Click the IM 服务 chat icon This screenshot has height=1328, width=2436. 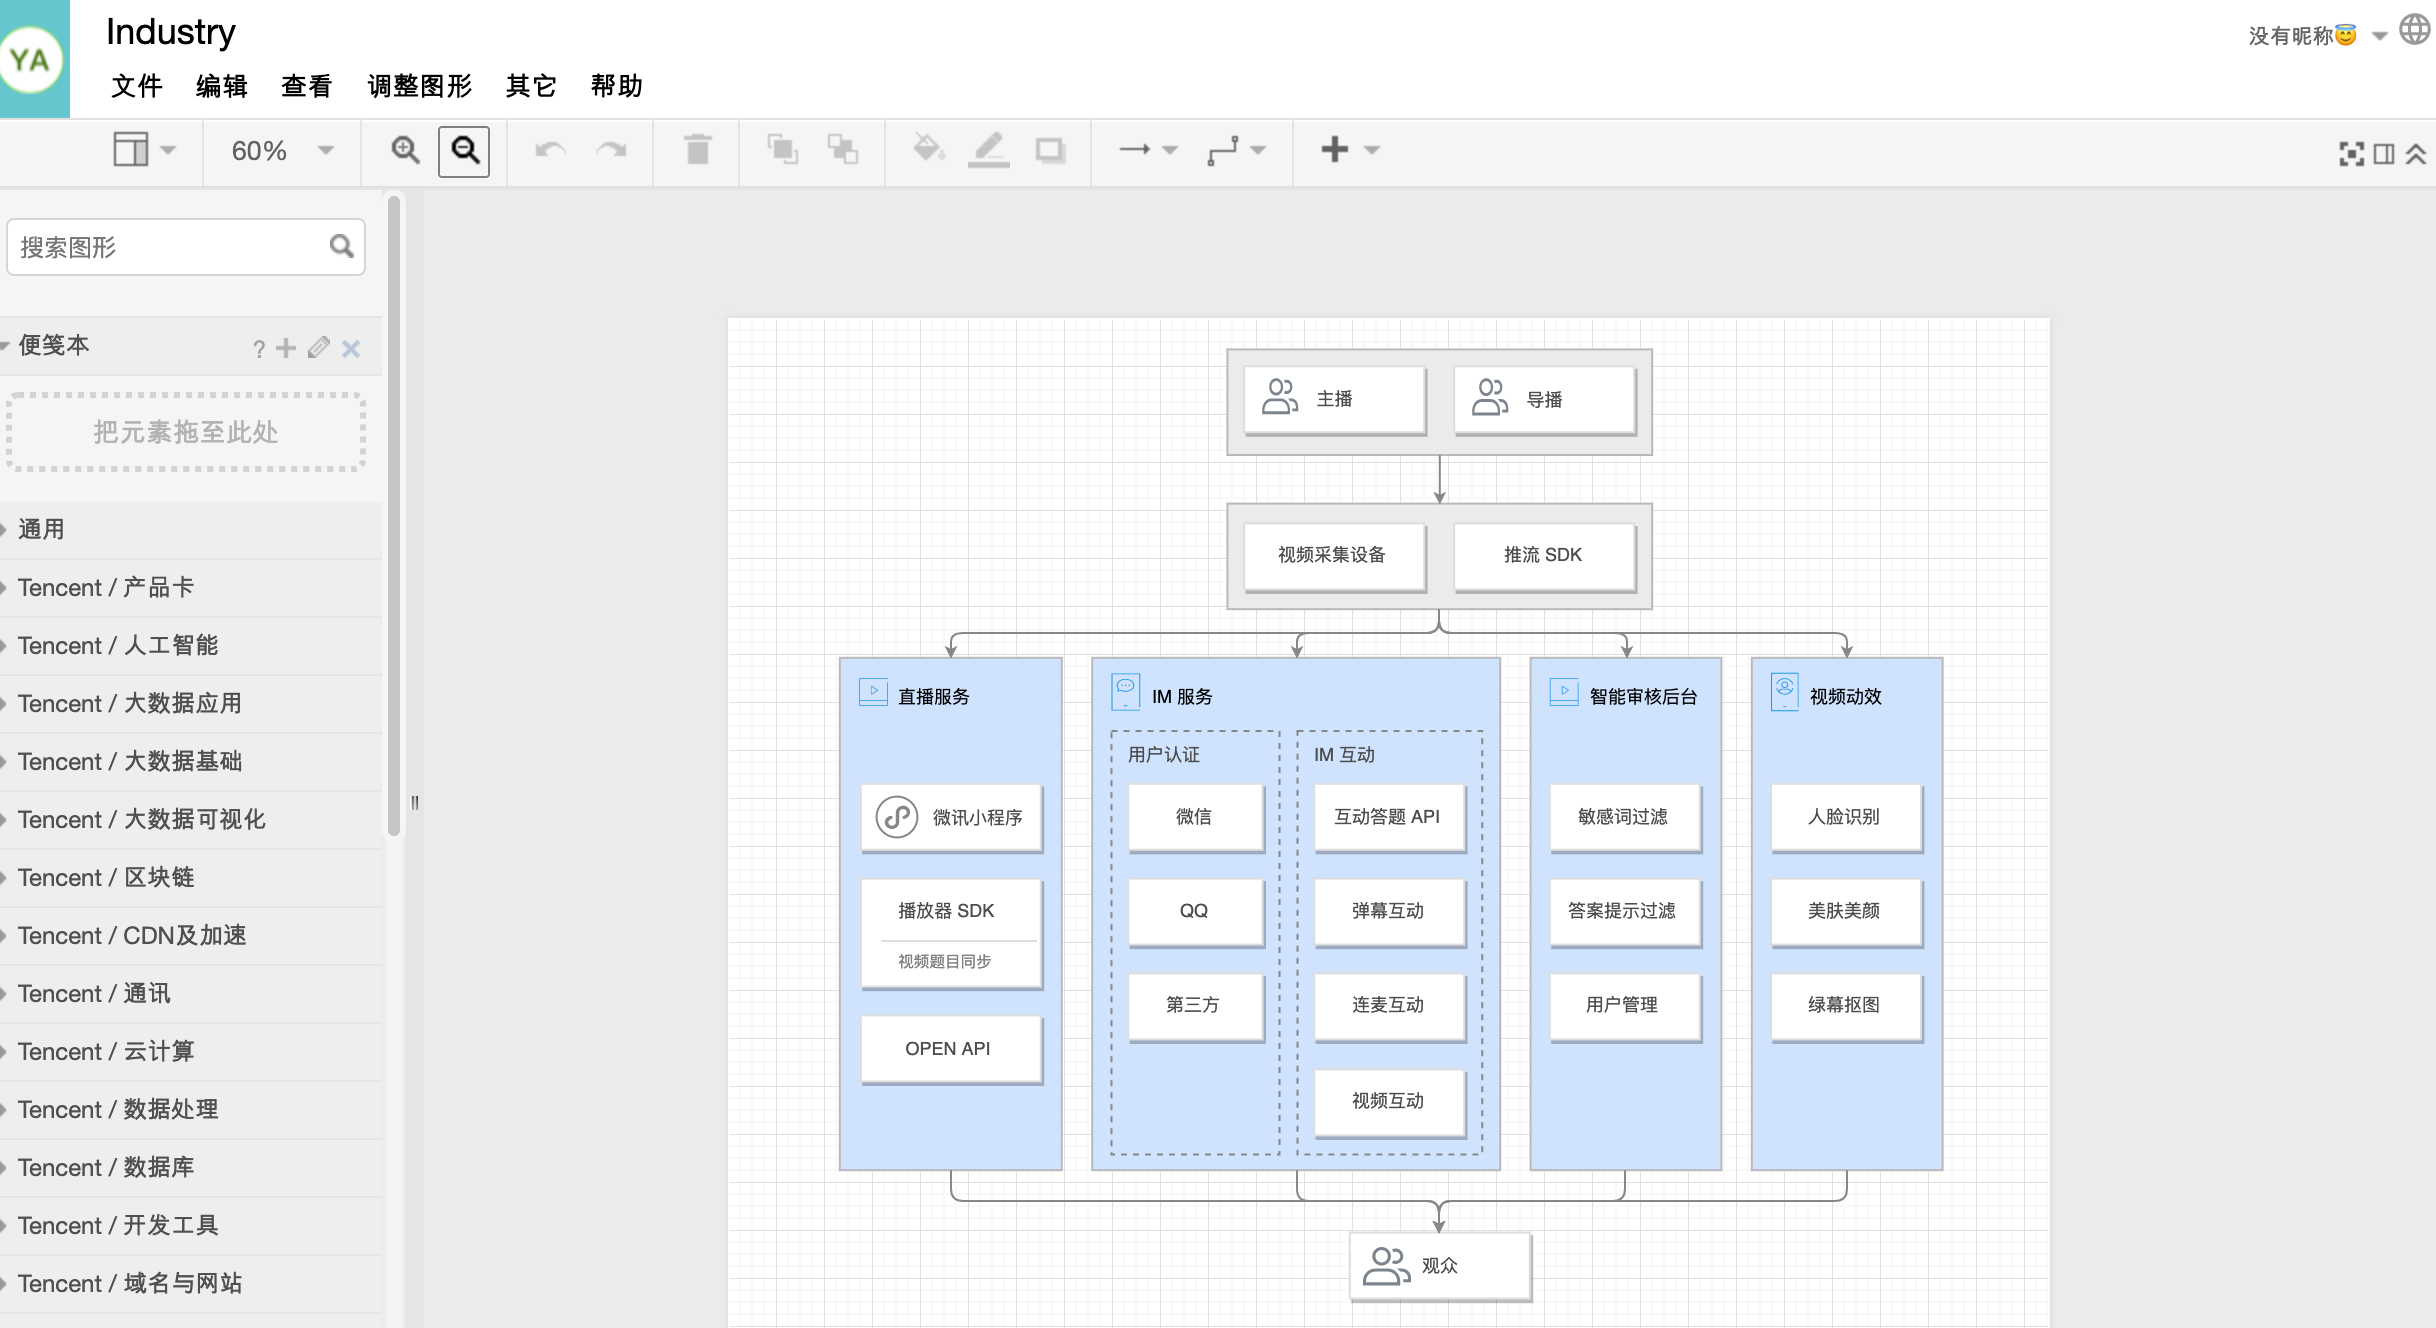point(1125,692)
